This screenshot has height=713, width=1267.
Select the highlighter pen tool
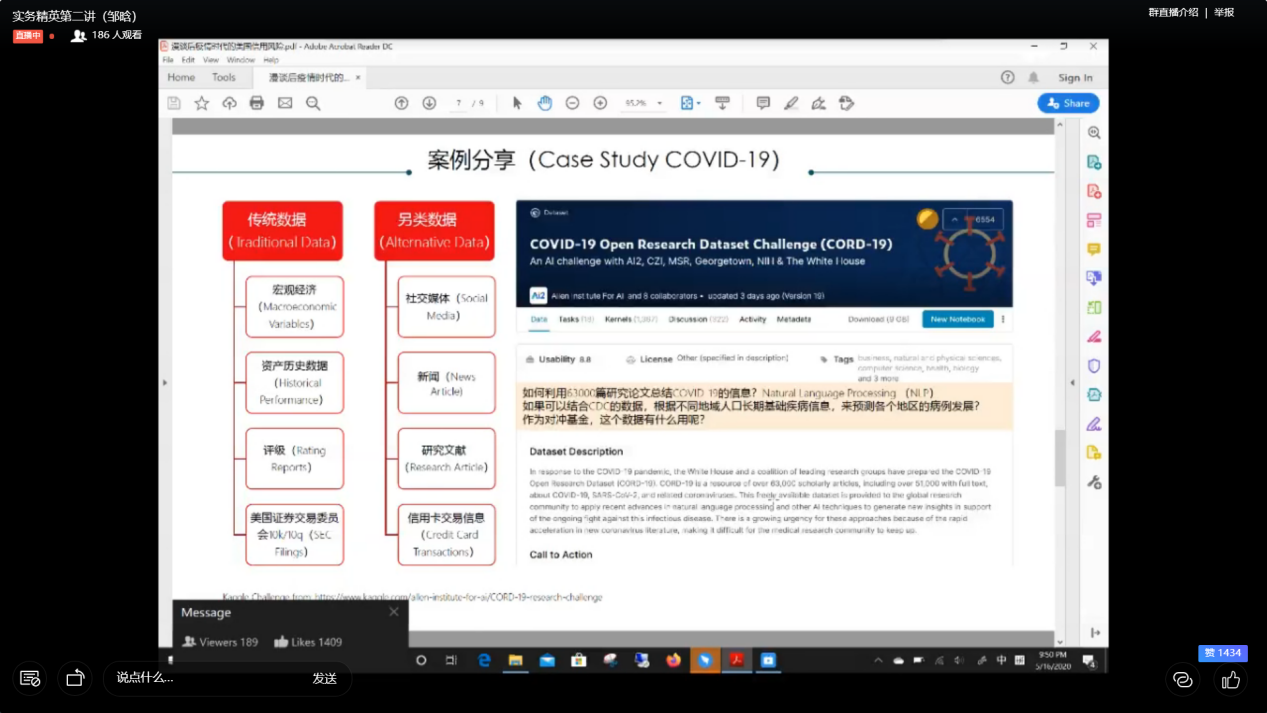[791, 103]
